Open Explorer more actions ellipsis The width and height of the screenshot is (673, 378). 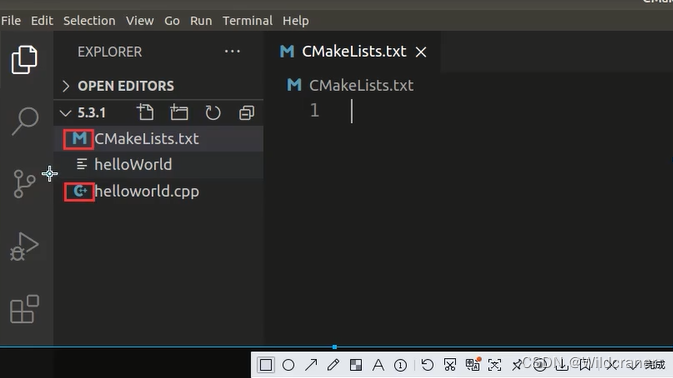[232, 51]
